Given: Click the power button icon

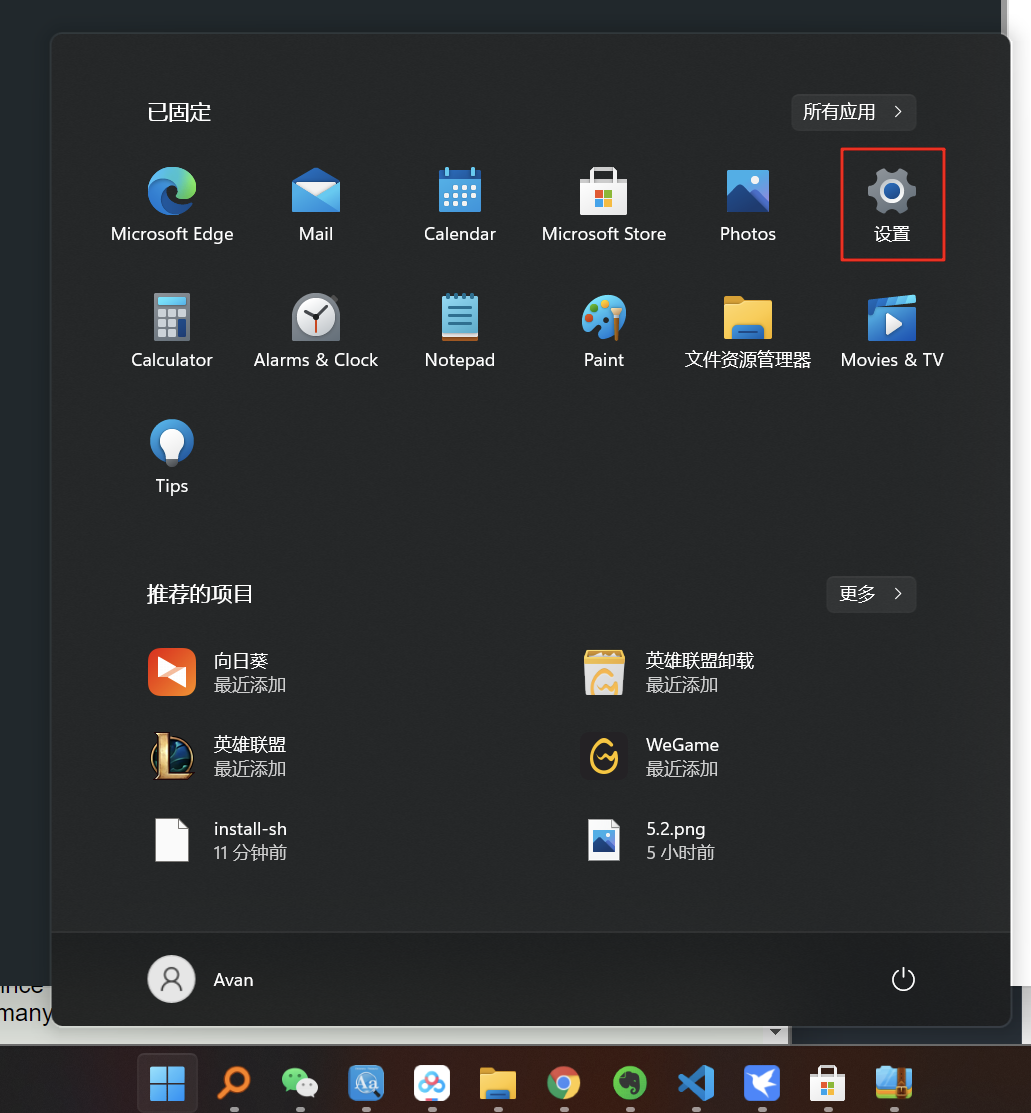Looking at the screenshot, I should point(902,980).
